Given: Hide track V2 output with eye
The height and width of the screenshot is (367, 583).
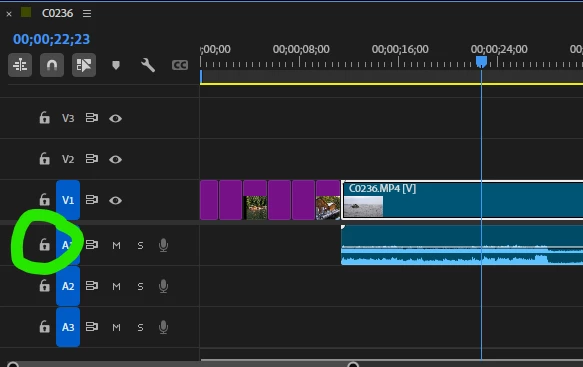Looking at the screenshot, I should pyautogui.click(x=116, y=159).
